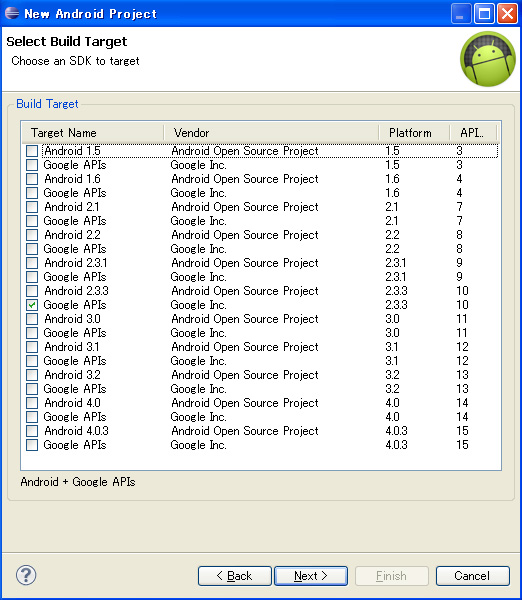Click 'Android 2.2' target name text
This screenshot has height=600, width=522.
click(72, 235)
